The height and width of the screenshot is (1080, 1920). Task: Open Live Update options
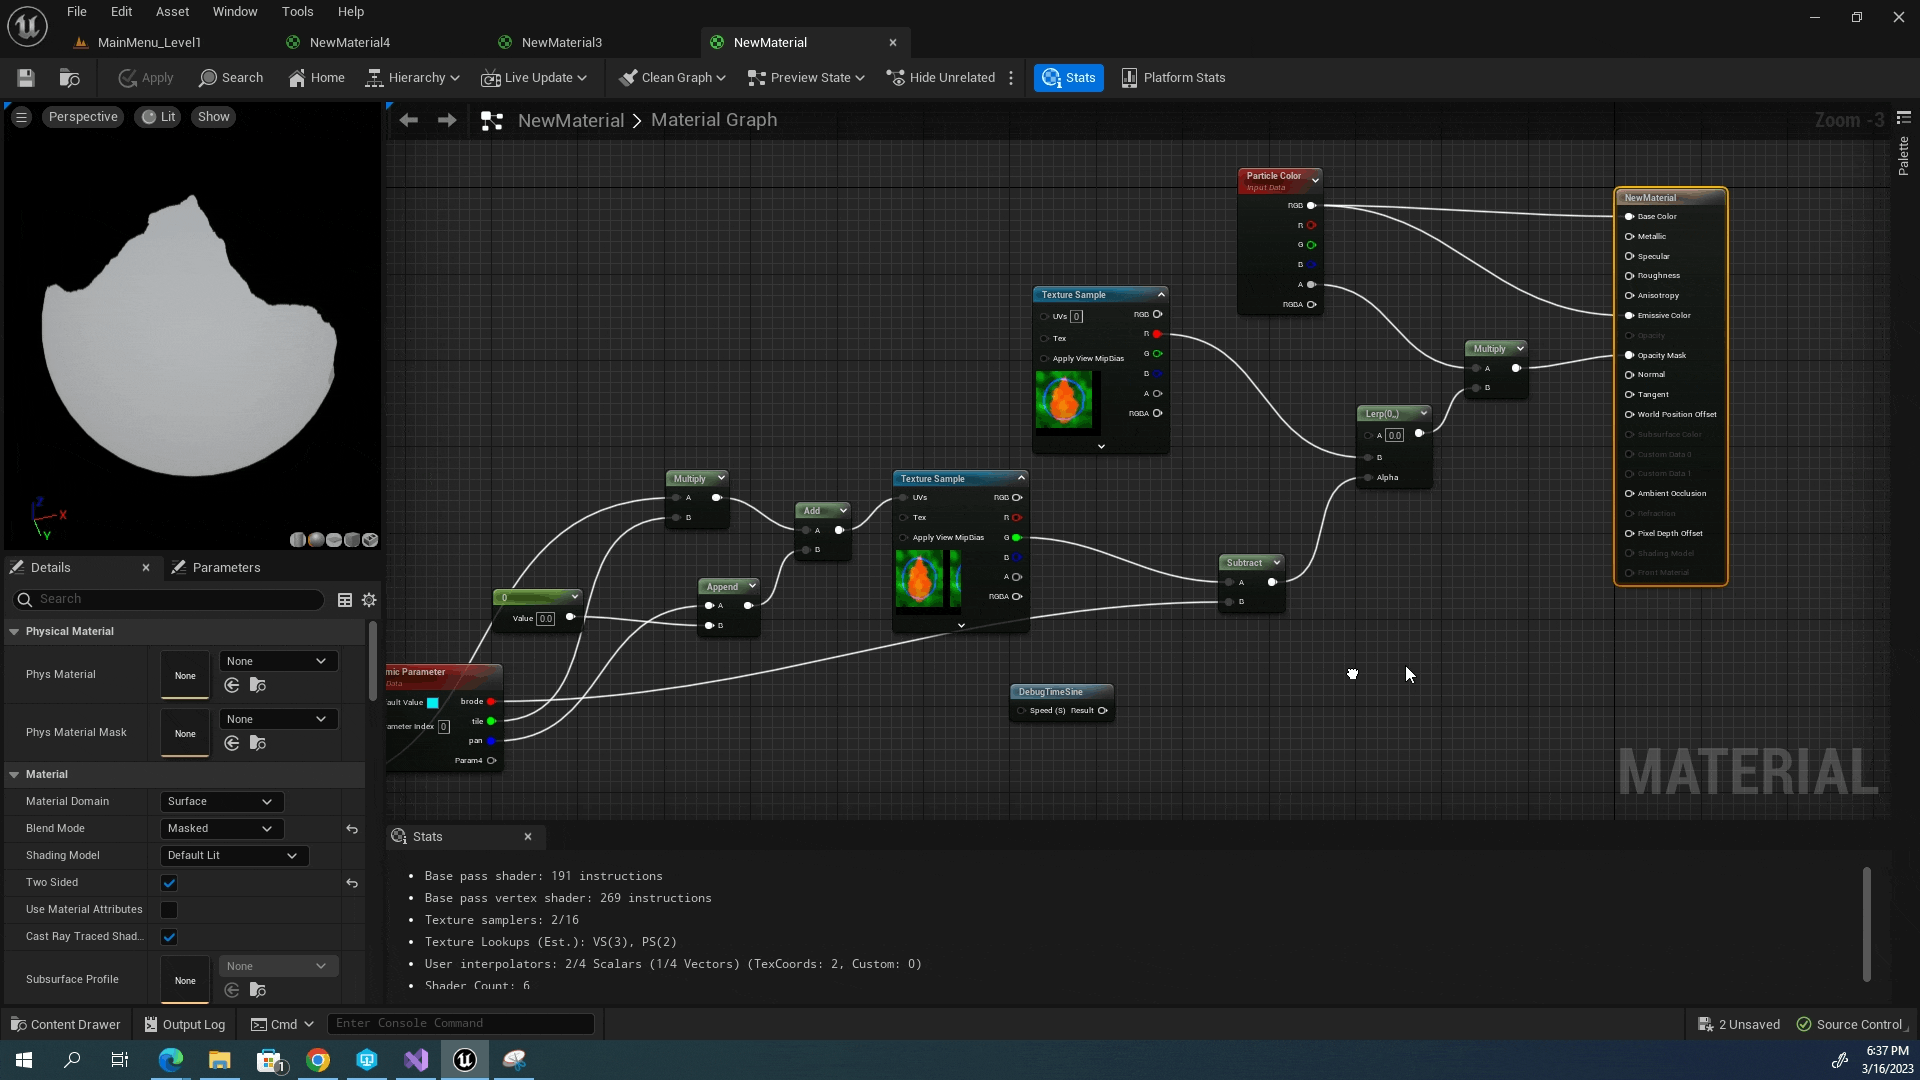point(534,77)
